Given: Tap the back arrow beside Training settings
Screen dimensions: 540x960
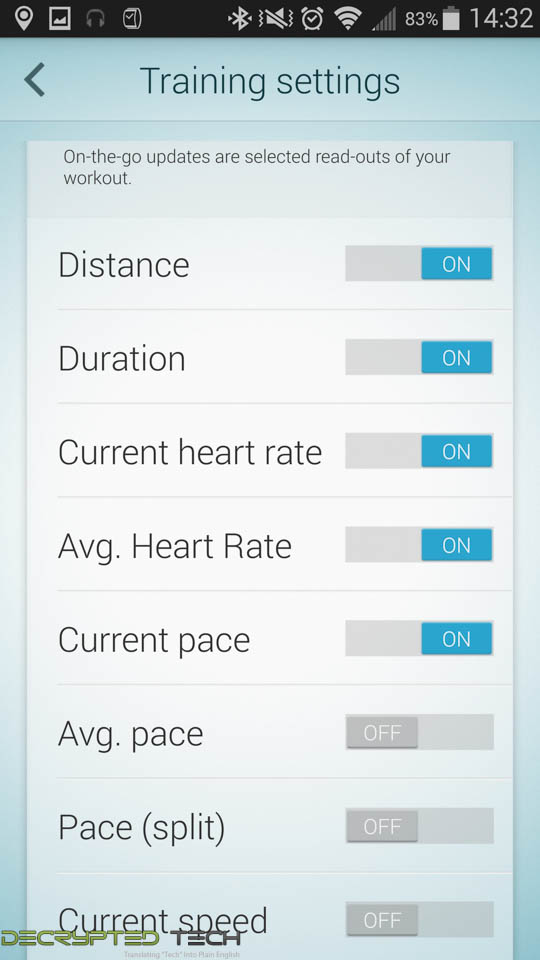Looking at the screenshot, I should tap(35, 80).
